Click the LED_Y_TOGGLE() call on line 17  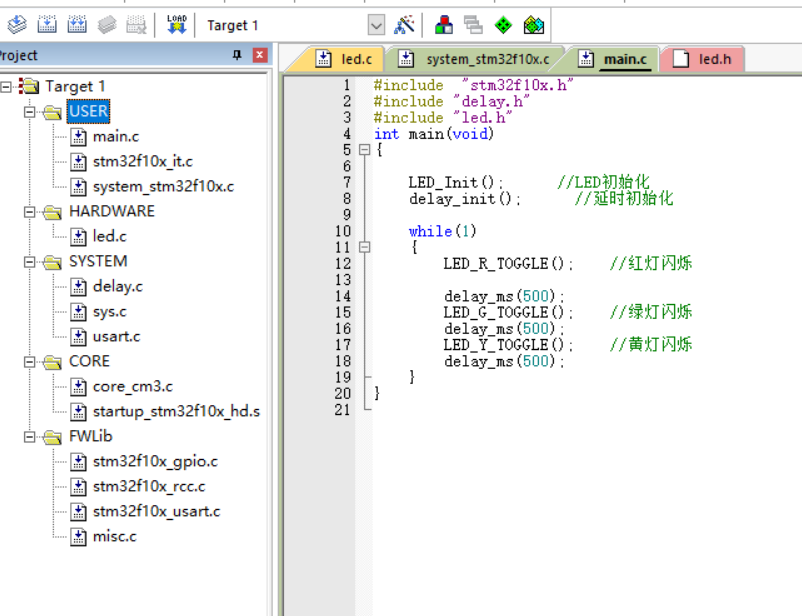click(508, 345)
